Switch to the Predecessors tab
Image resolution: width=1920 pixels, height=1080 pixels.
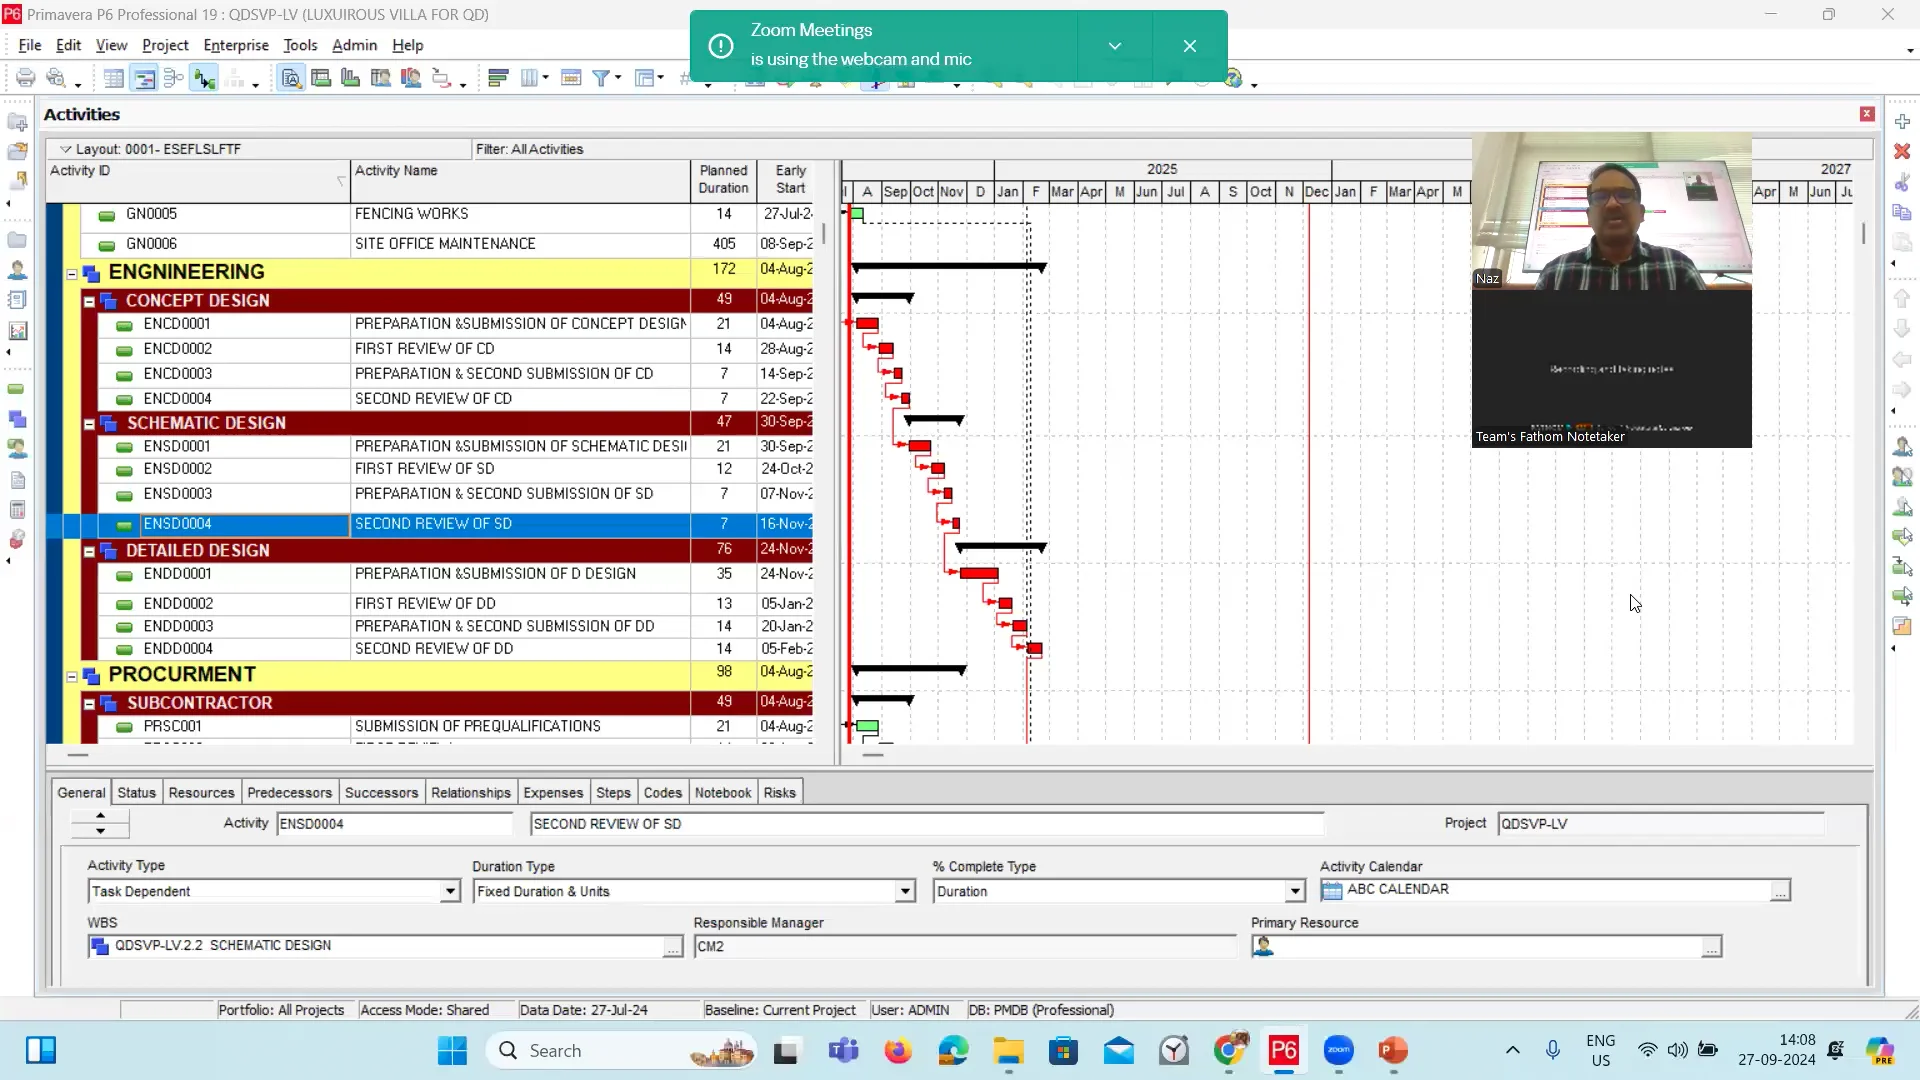point(289,791)
